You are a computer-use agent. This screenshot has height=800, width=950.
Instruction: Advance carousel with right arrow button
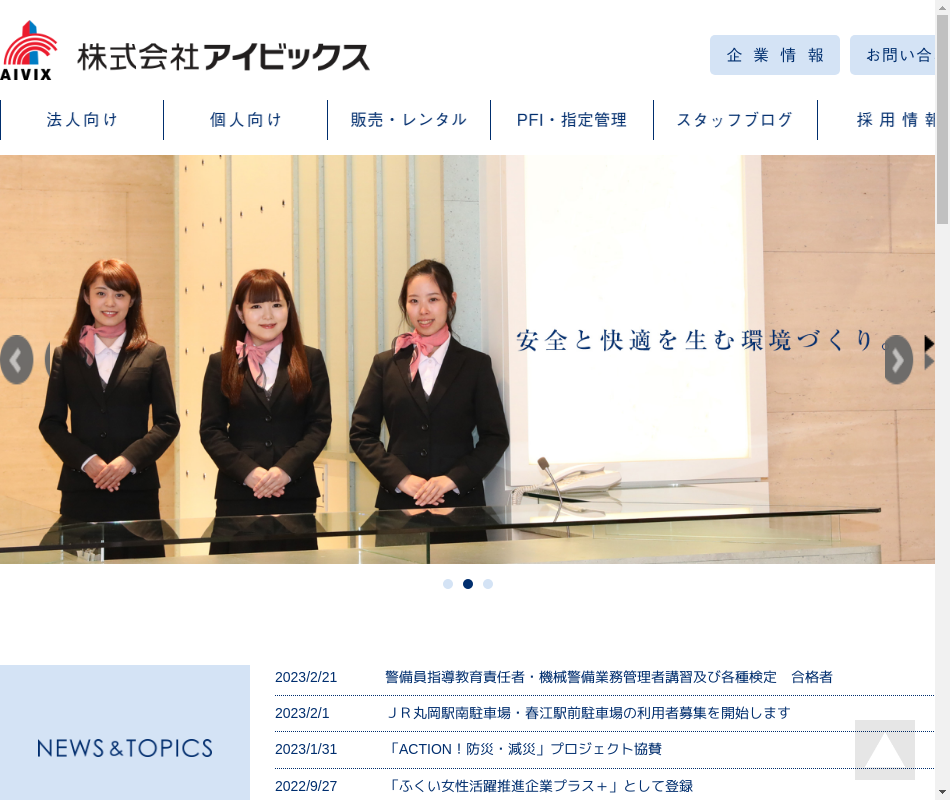pos(898,360)
